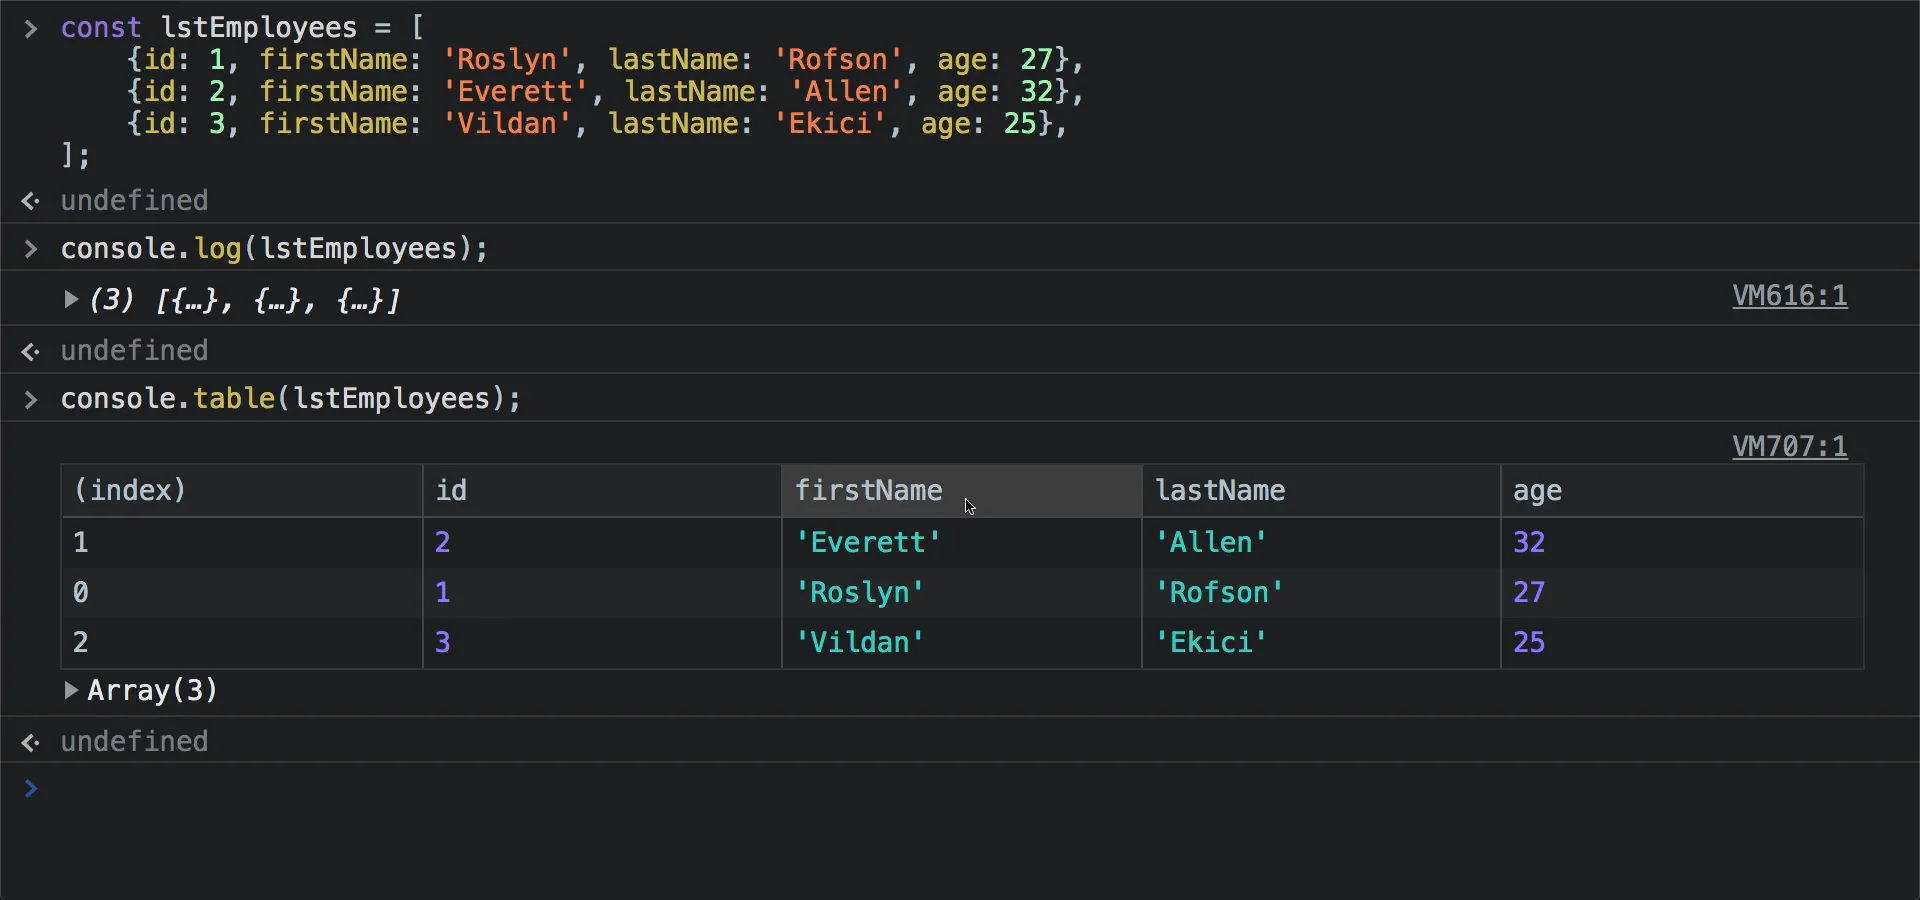Screen dimensions: 1920x900
Task: Click the blue prompt arrow at the bottom
Action: 30,791
